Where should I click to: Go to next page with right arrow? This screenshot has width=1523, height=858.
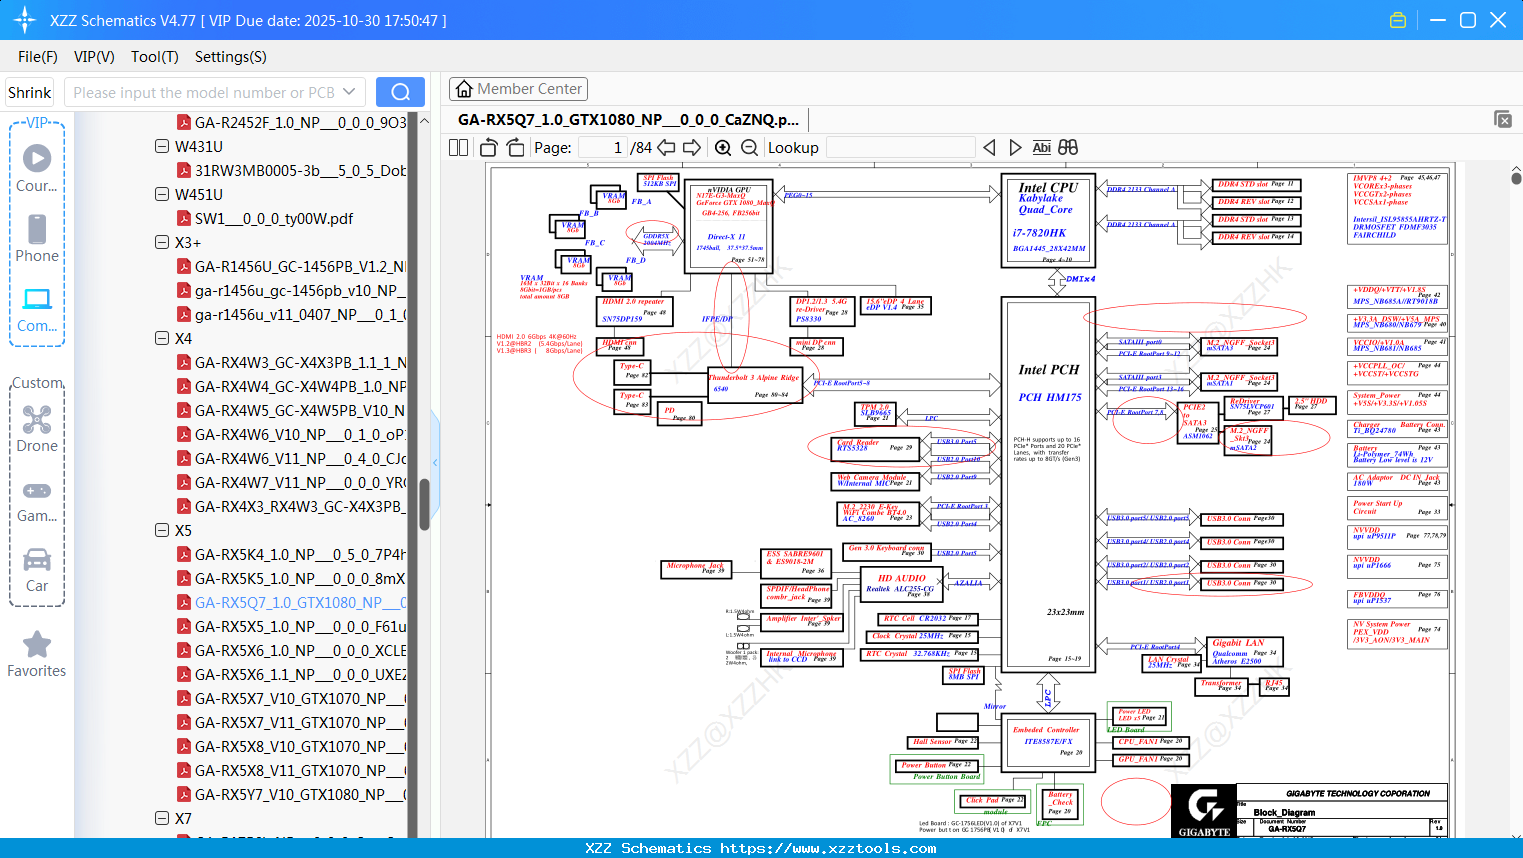click(x=692, y=148)
